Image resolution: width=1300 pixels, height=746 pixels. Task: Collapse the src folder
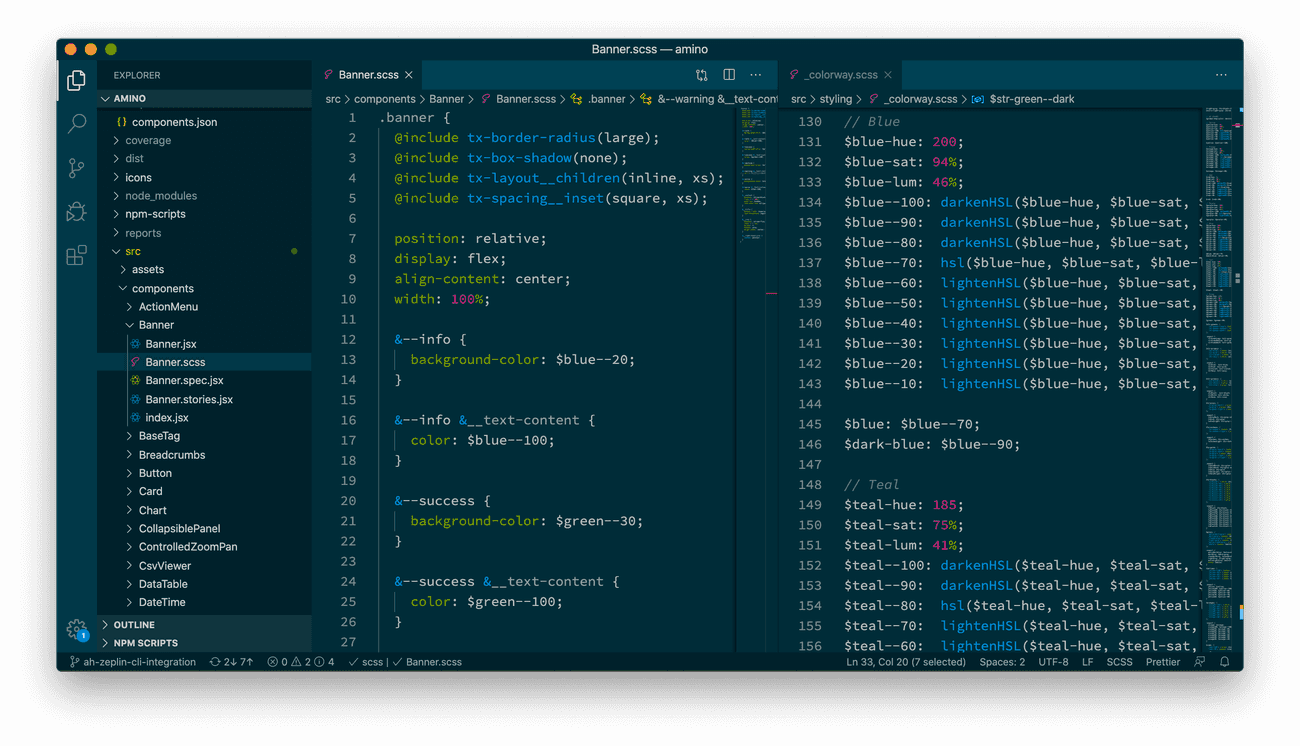[132, 251]
